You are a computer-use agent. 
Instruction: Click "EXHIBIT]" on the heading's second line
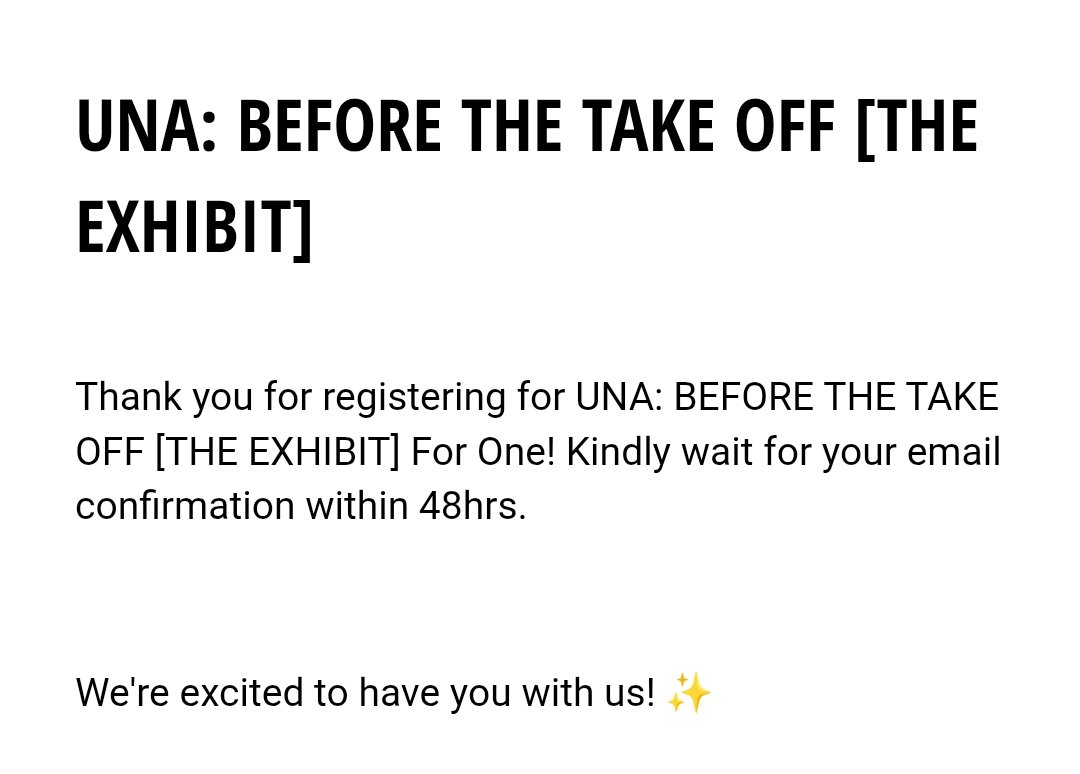tap(194, 226)
